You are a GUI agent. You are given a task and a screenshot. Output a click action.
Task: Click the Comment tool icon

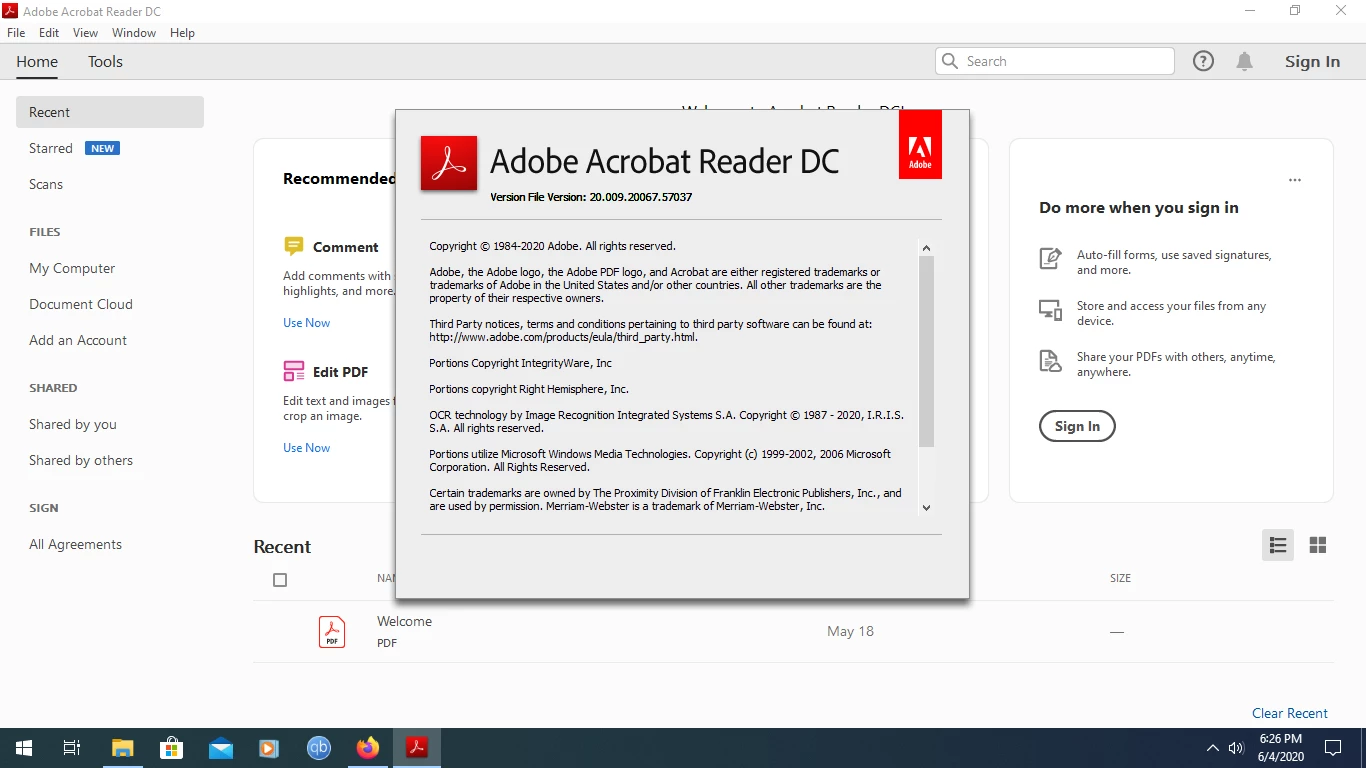coord(294,246)
